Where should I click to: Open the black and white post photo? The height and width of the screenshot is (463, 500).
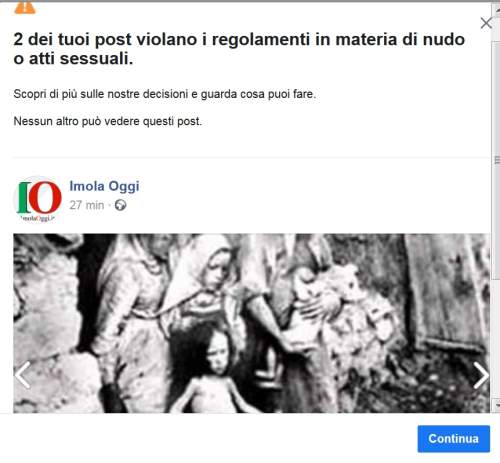[x=252, y=323]
